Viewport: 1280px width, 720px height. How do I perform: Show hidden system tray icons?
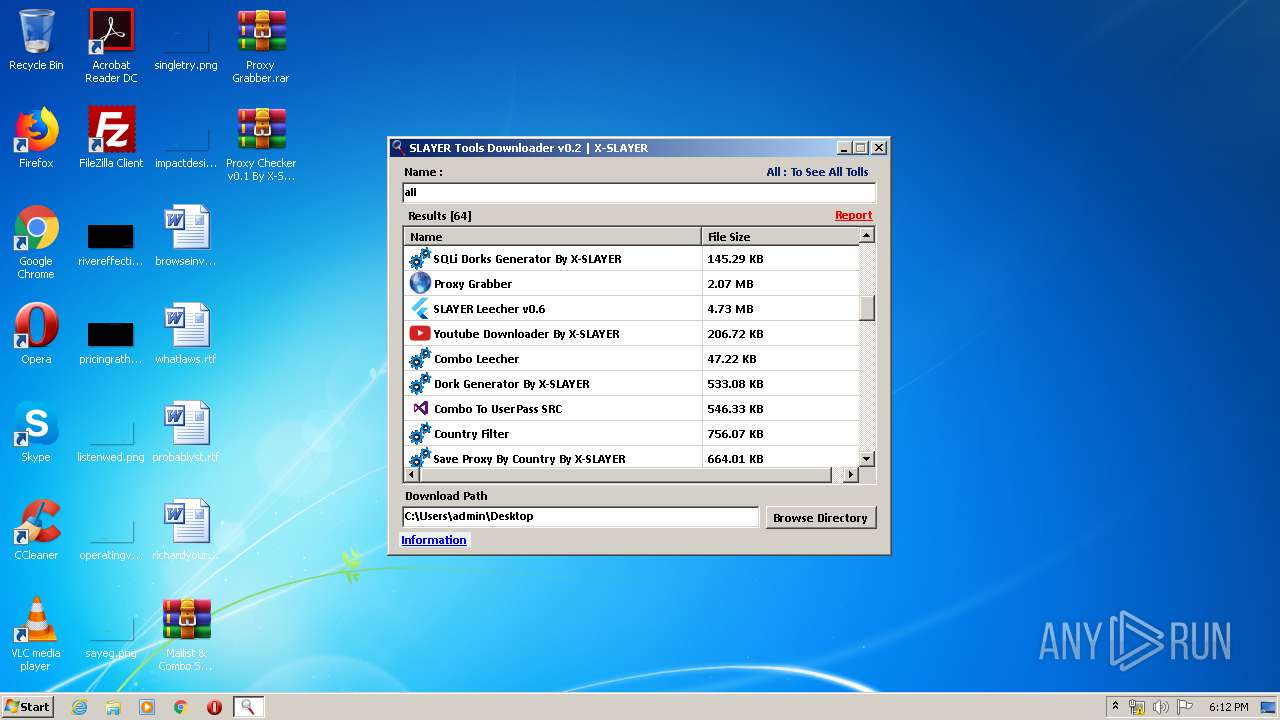click(1115, 707)
